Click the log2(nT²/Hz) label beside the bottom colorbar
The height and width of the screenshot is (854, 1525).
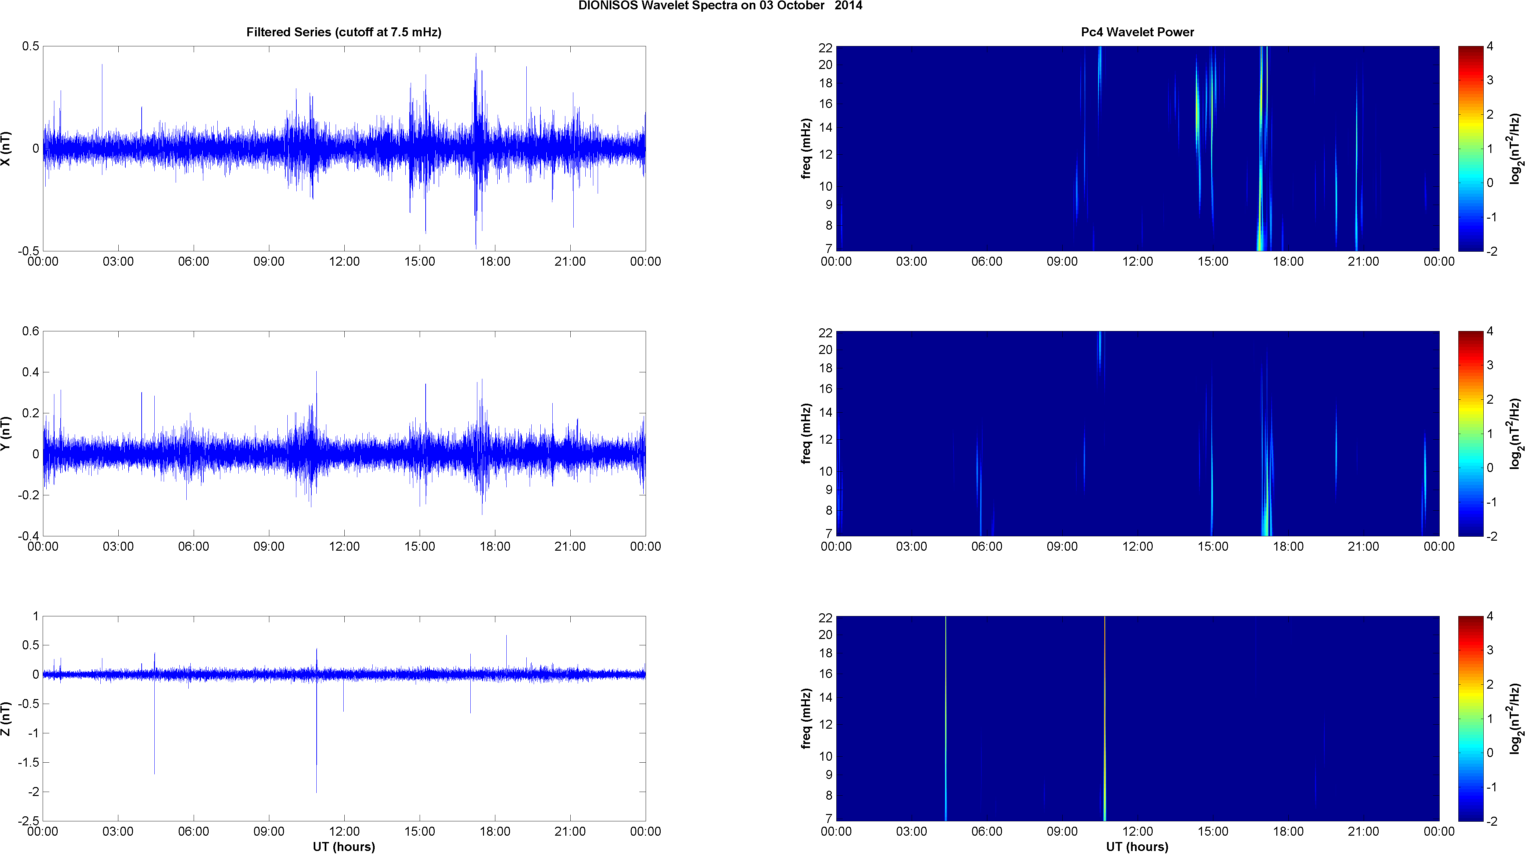[1516, 719]
